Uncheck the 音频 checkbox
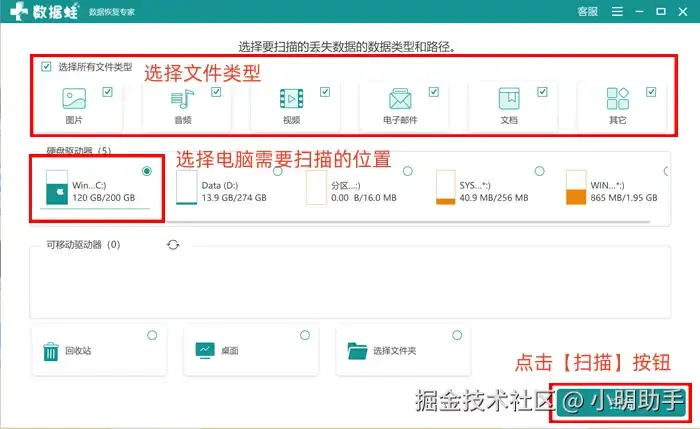 [216, 92]
